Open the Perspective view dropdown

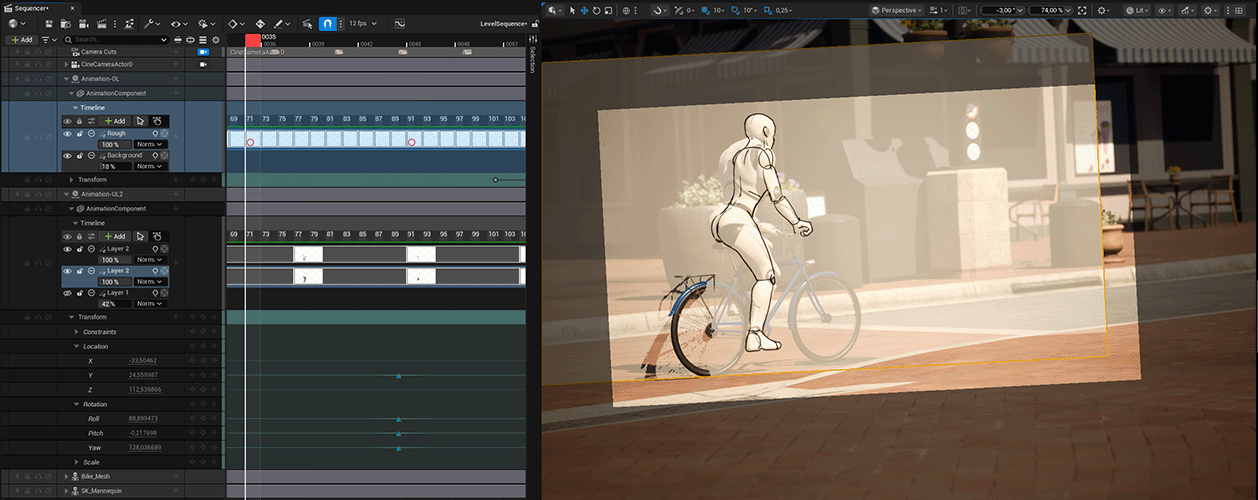pyautogui.click(x=897, y=10)
